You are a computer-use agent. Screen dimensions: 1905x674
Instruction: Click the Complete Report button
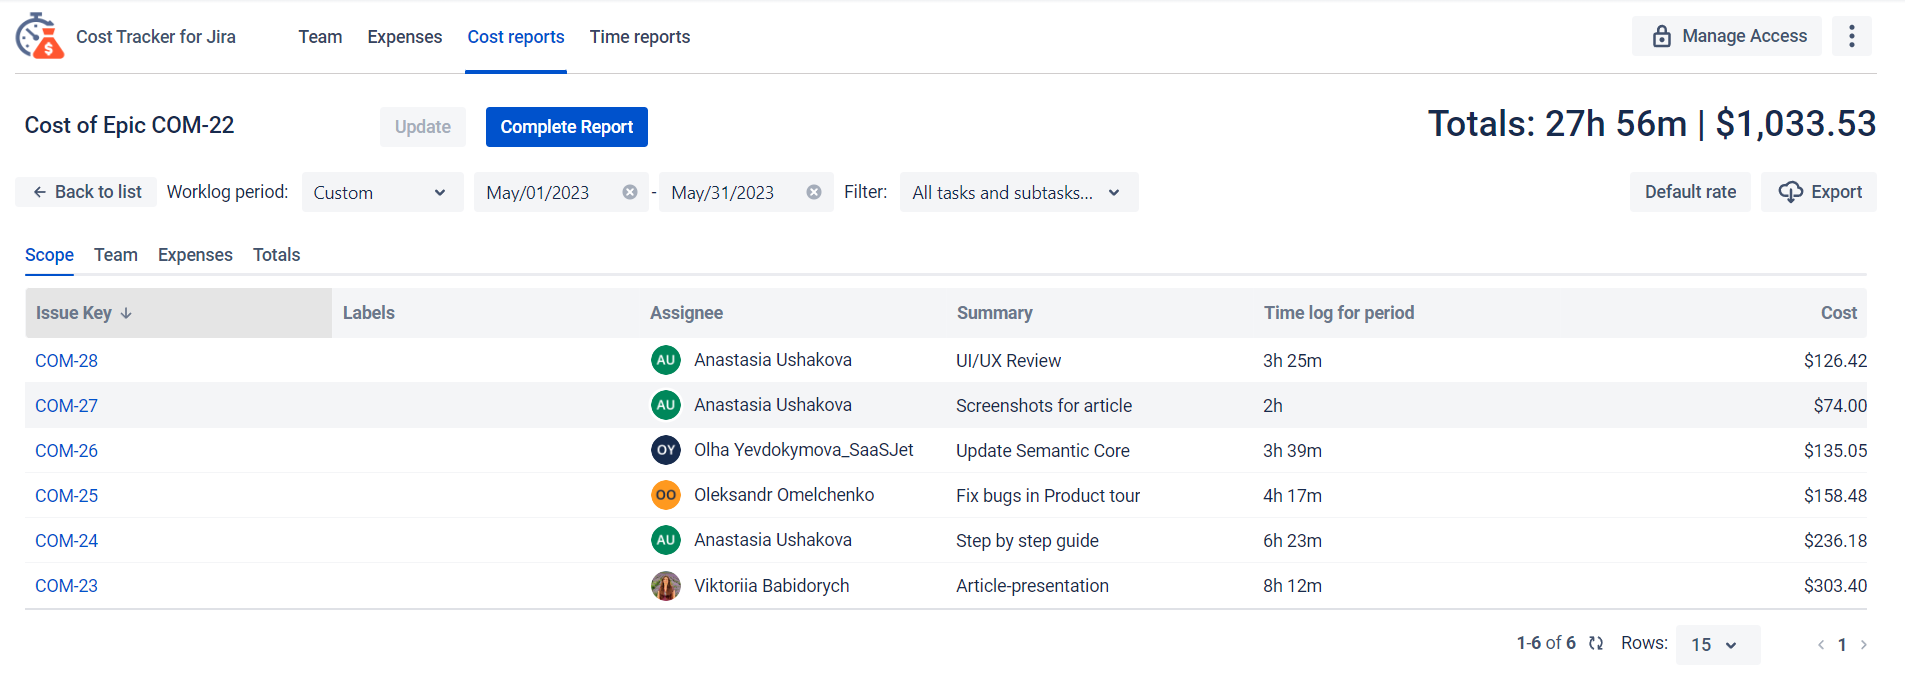click(x=566, y=127)
